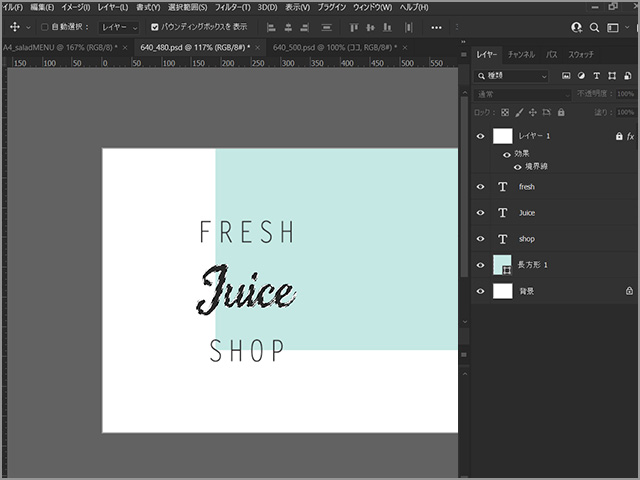Align horizontal centers icon
Viewport: 640px width, 480px height.
[288, 27]
